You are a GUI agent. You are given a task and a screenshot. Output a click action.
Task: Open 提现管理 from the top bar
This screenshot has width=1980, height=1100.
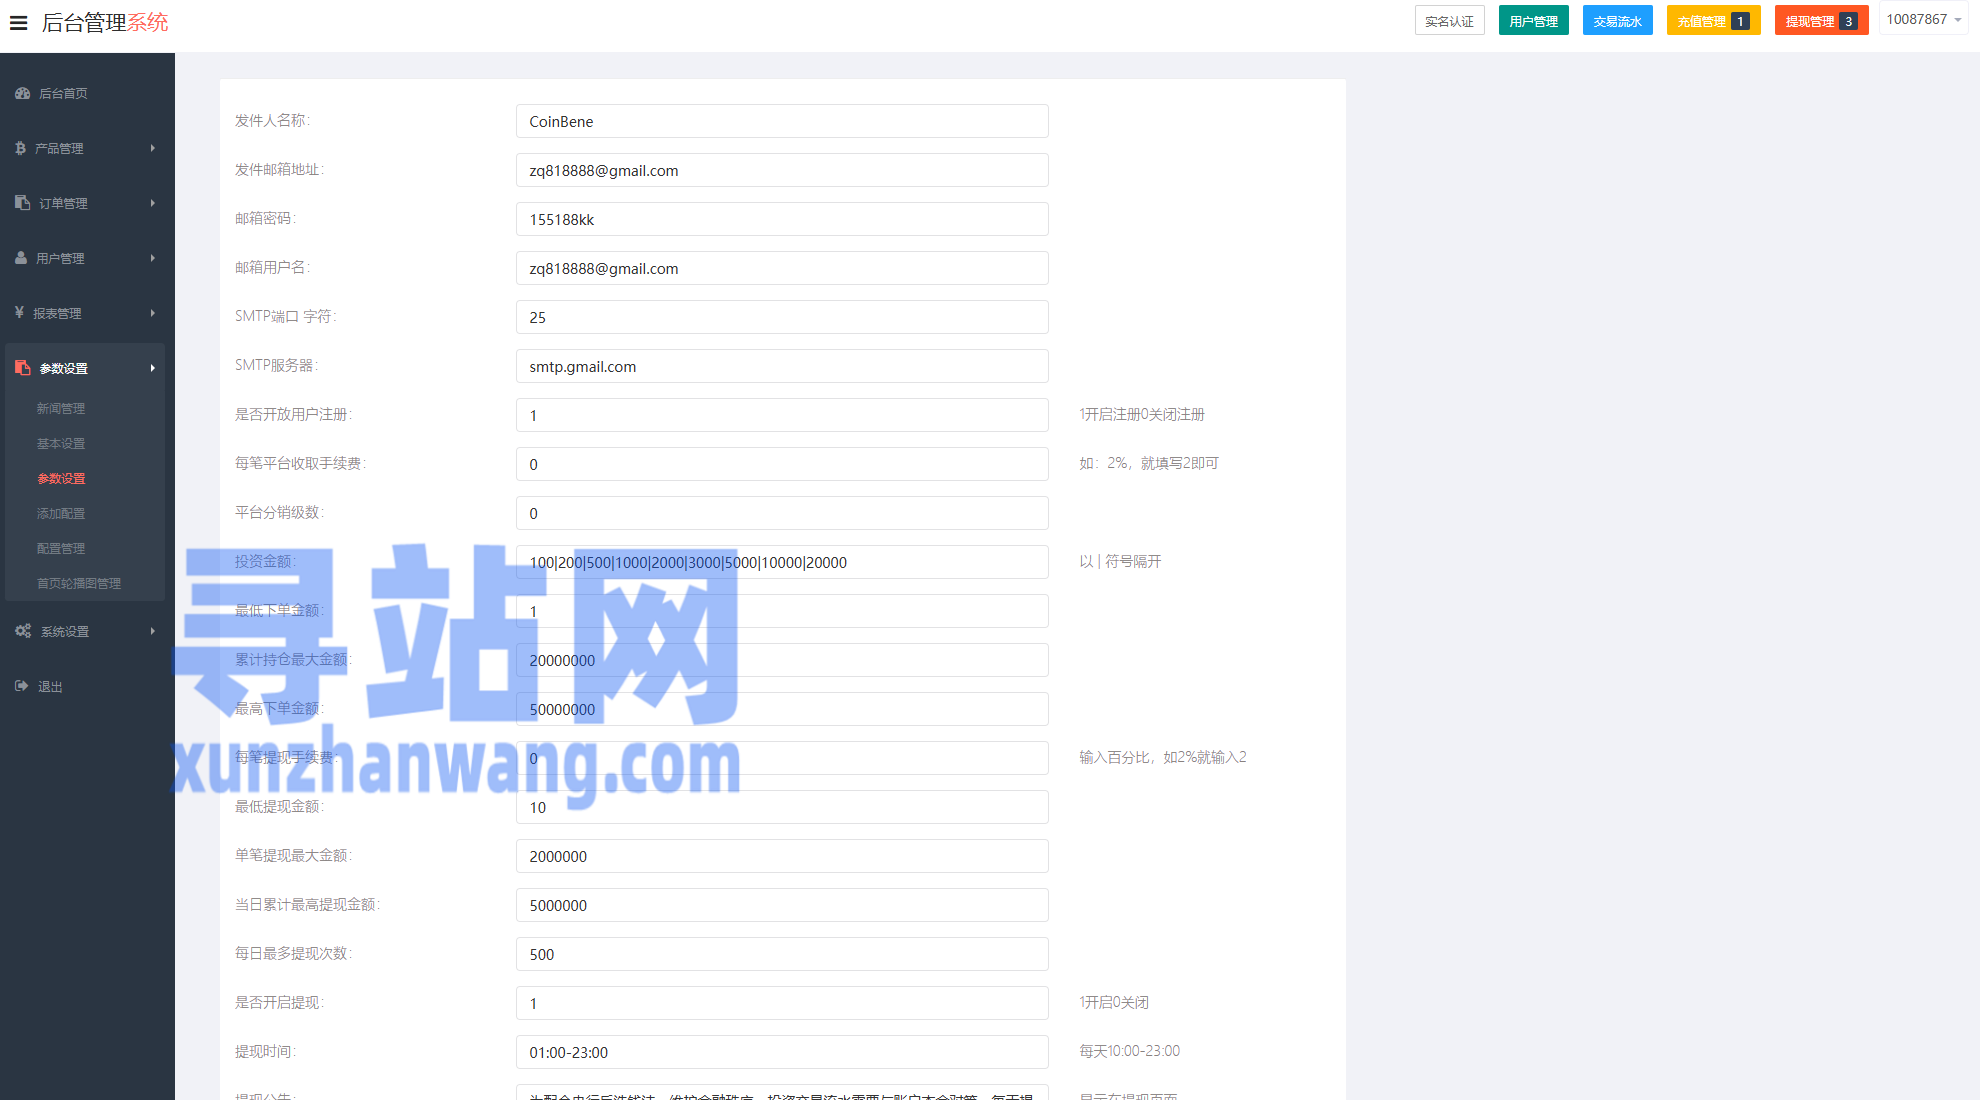[1820, 21]
